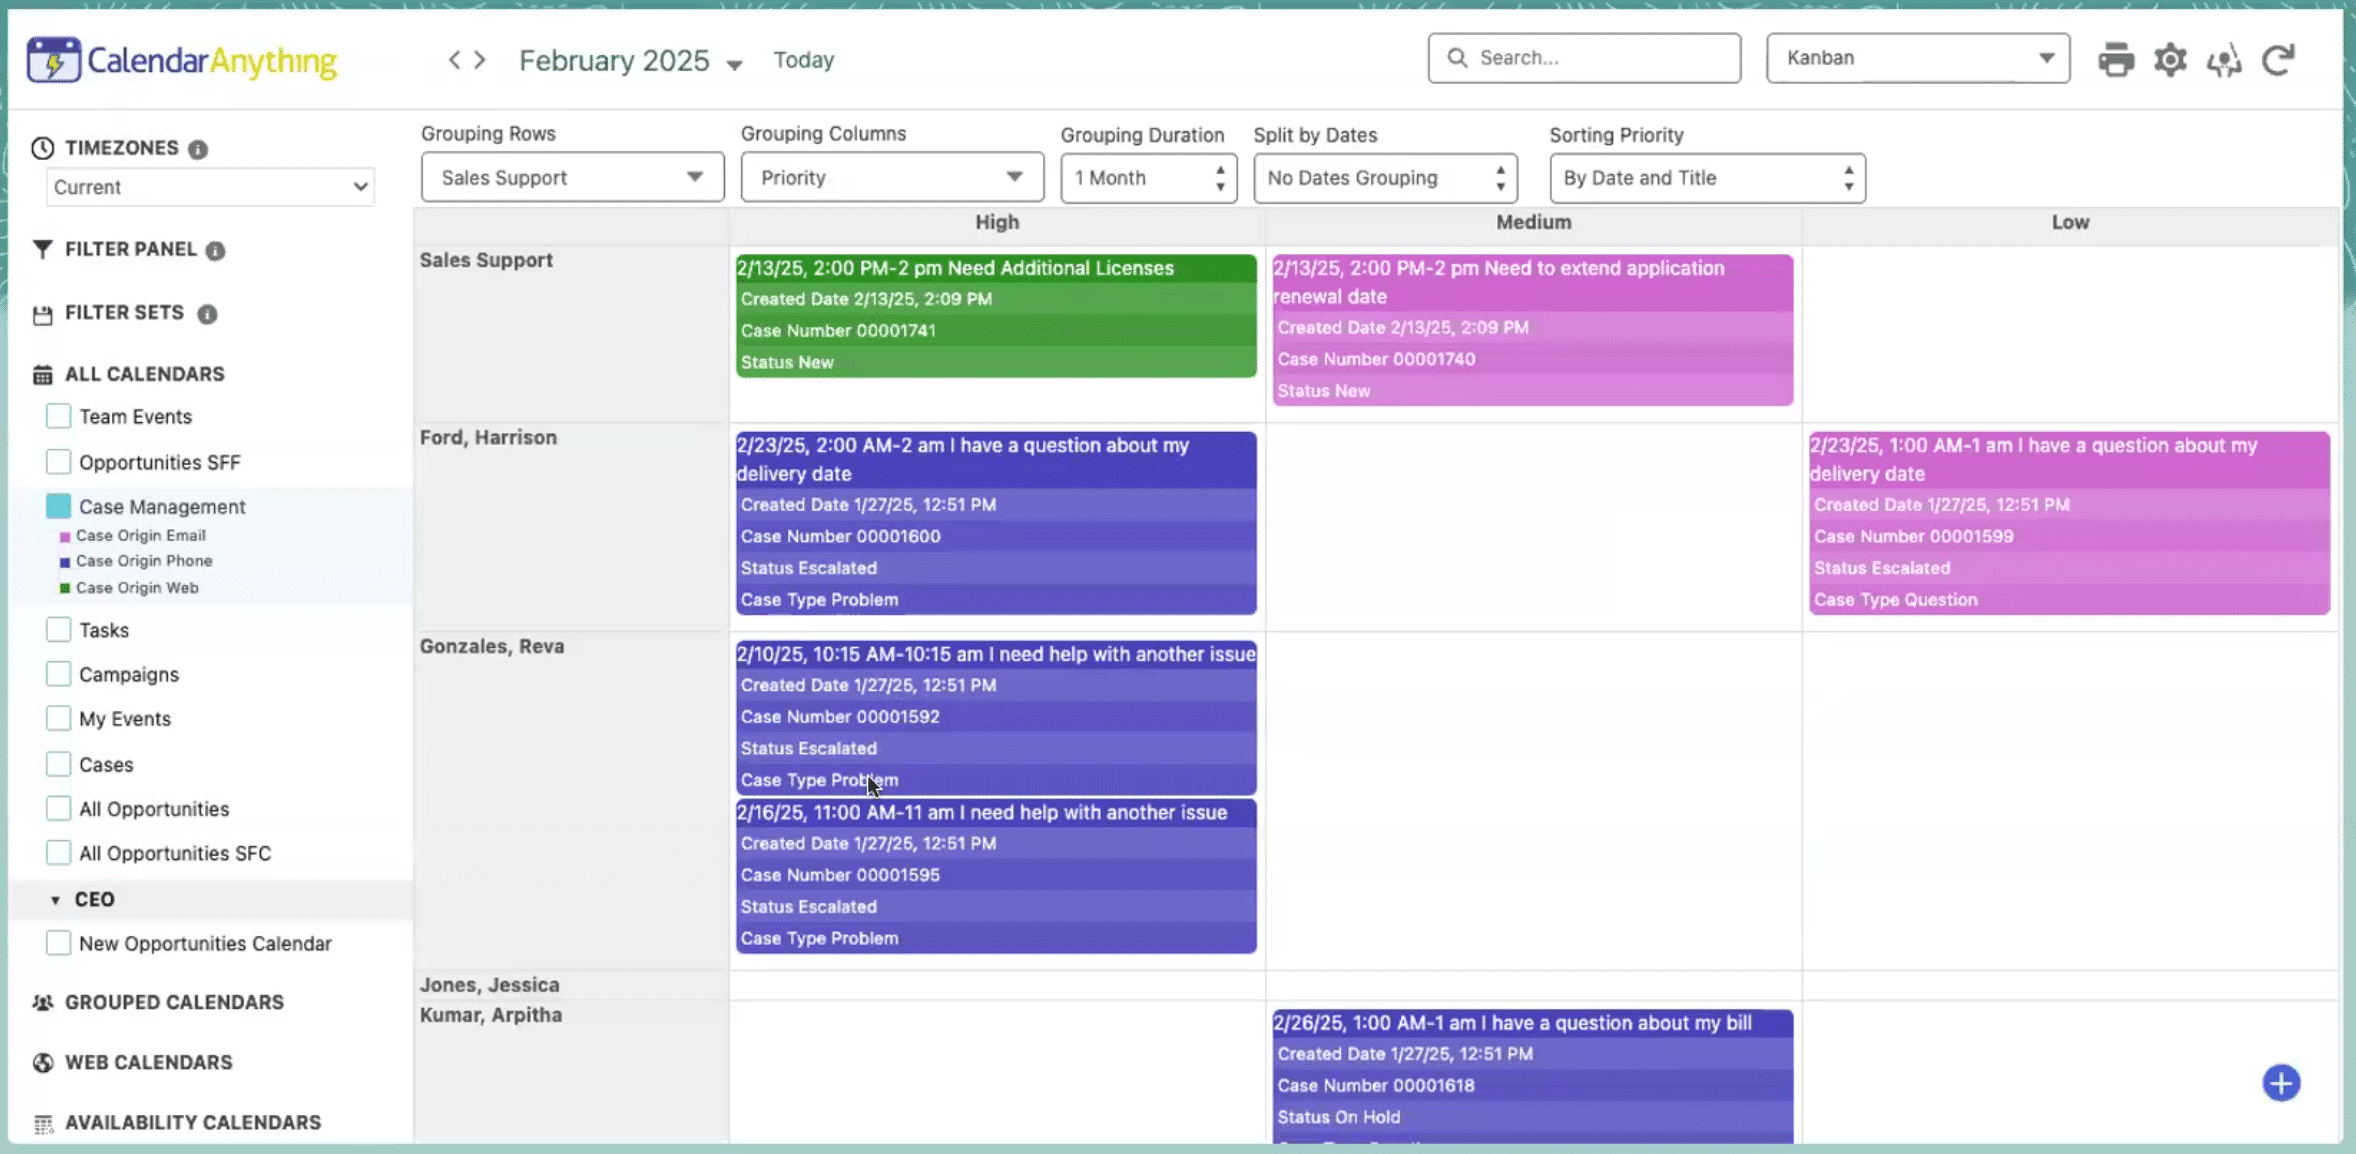Image resolution: width=2356 pixels, height=1154 pixels.
Task: Click the Filter Sets save icon
Action: [42, 313]
